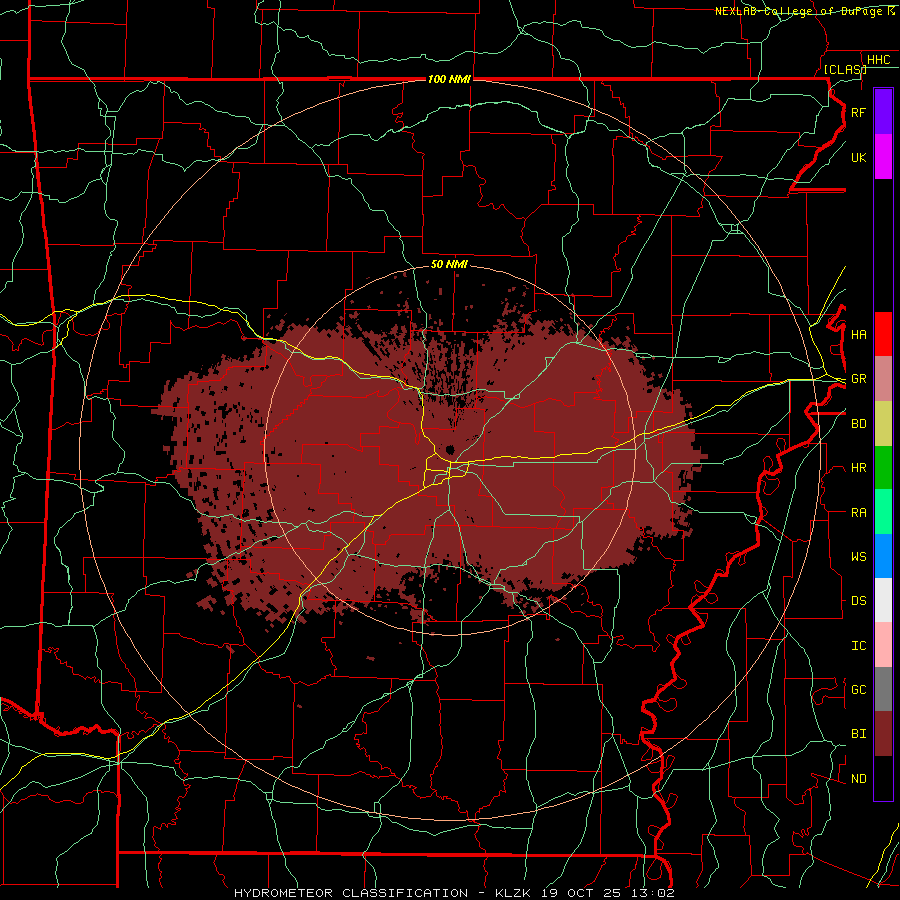The height and width of the screenshot is (900, 900).
Task: Click the 'HR' legend label
Action: tap(858, 468)
